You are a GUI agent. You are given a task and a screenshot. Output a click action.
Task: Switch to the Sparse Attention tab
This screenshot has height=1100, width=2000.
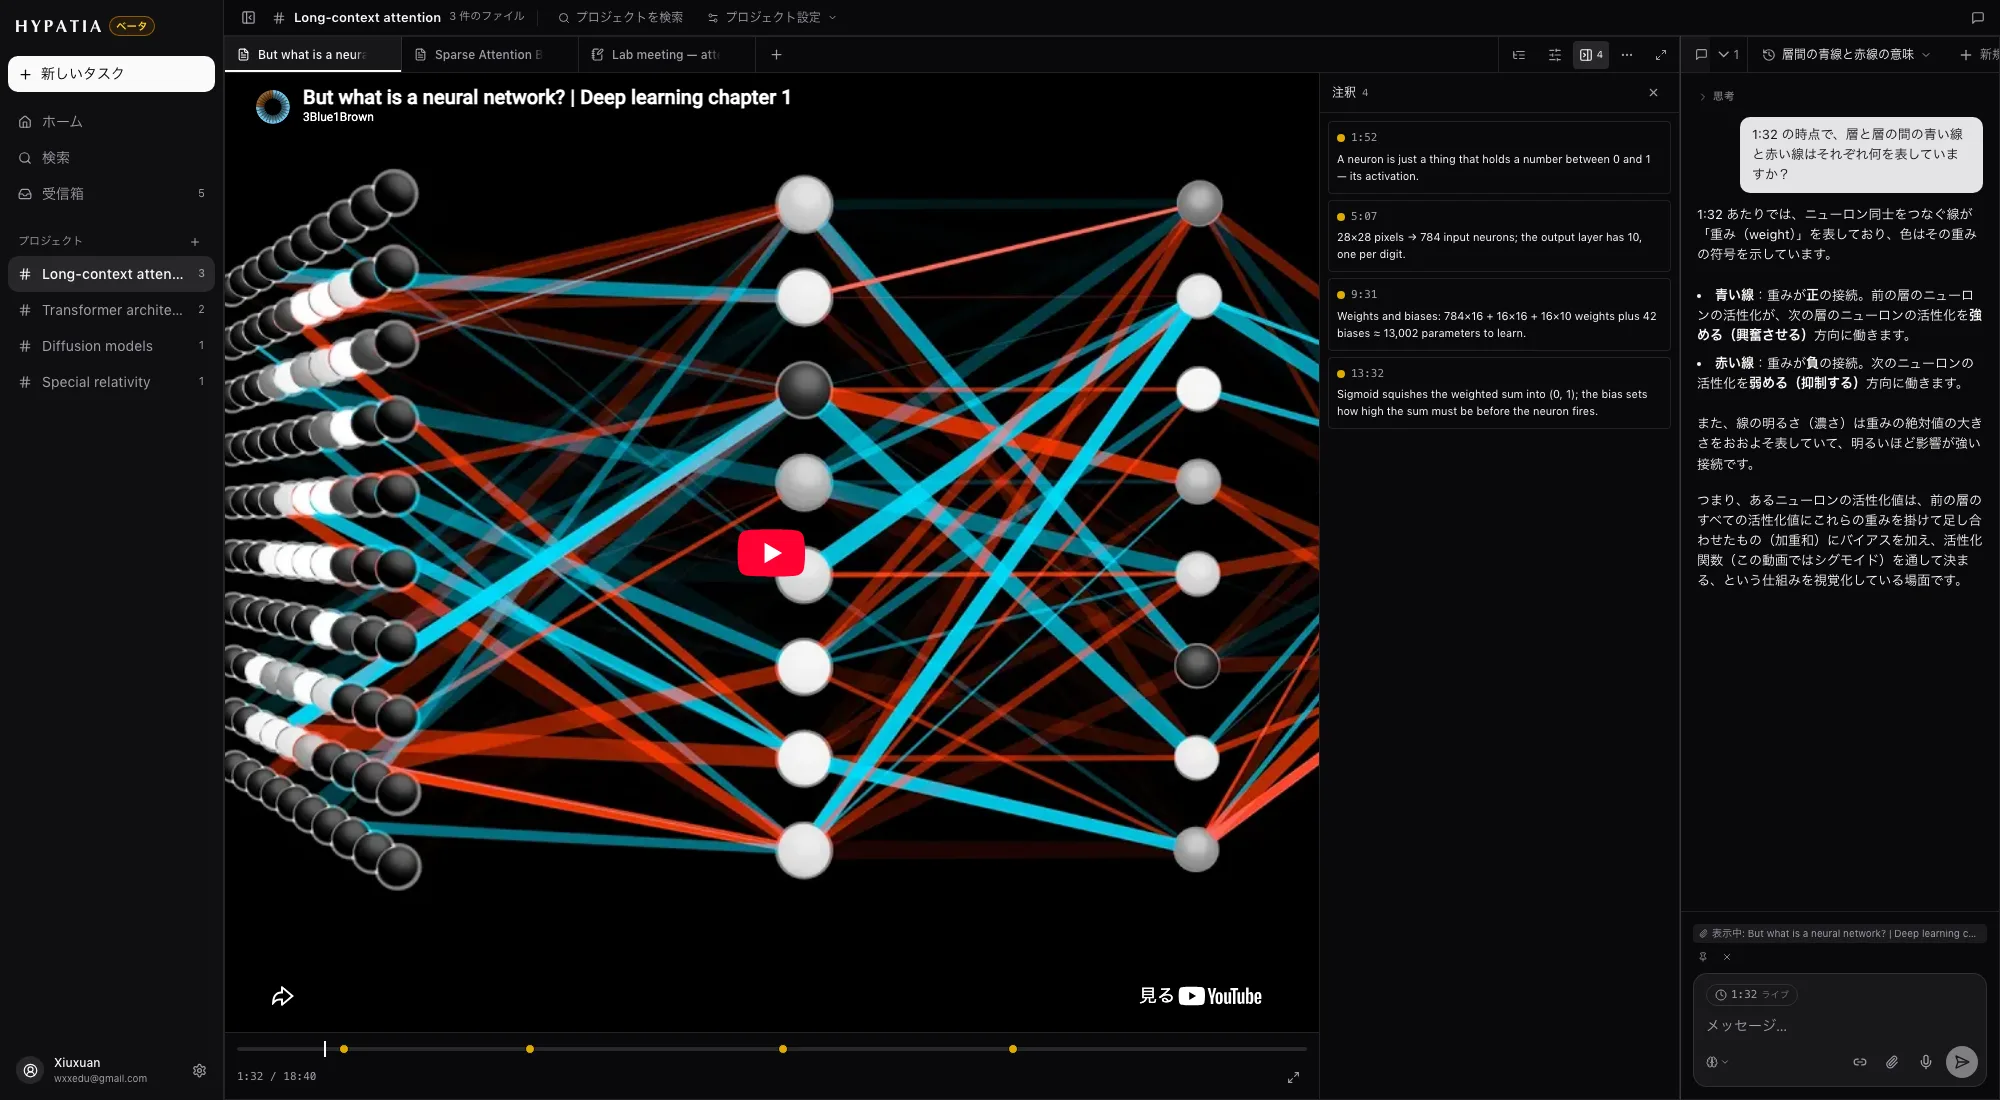click(489, 55)
